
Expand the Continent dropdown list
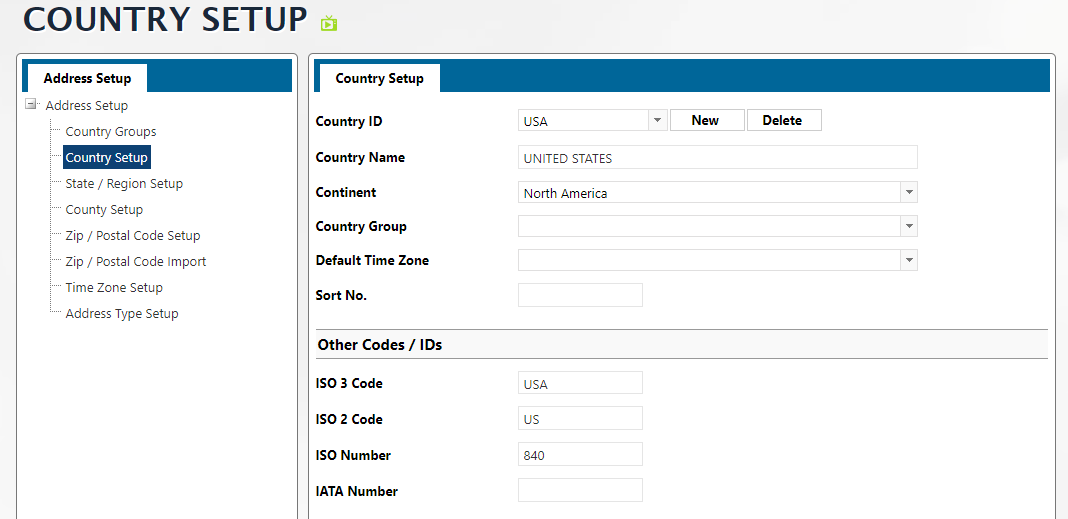[908, 192]
